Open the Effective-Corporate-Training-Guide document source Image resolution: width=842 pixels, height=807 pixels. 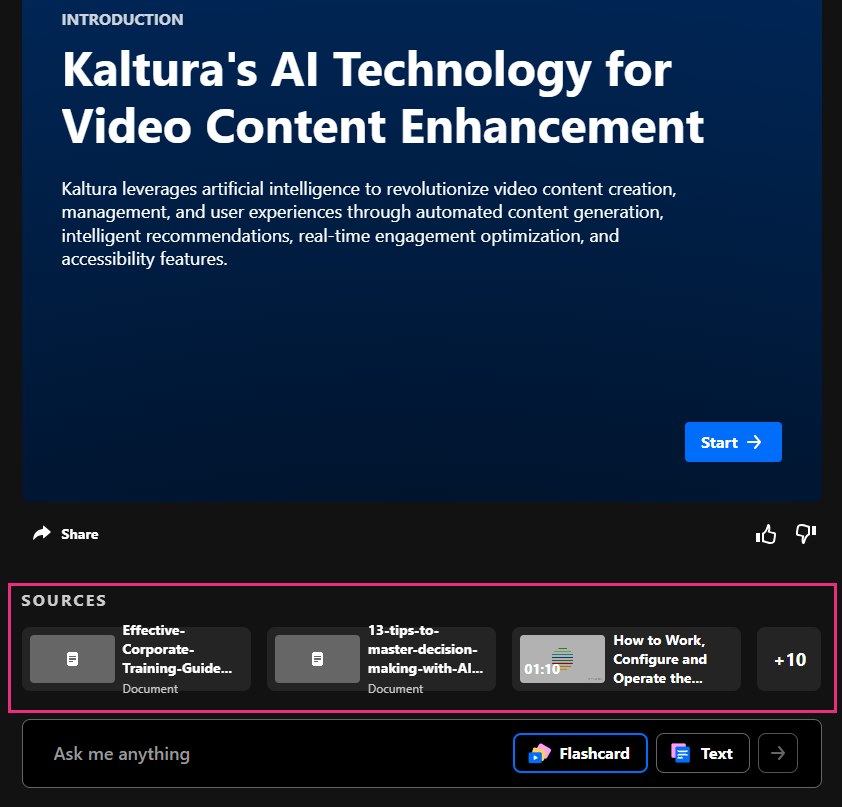[136, 659]
